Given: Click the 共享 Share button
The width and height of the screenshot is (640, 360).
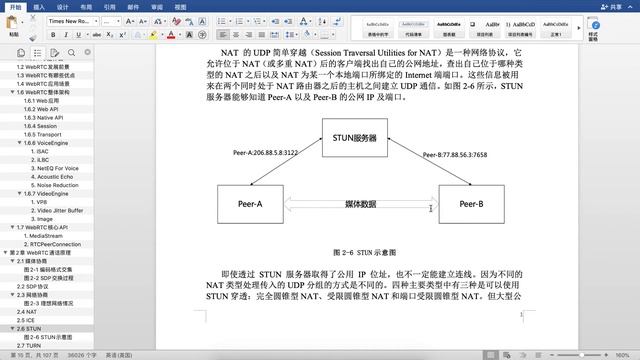Looking at the screenshot, I should [611, 7].
